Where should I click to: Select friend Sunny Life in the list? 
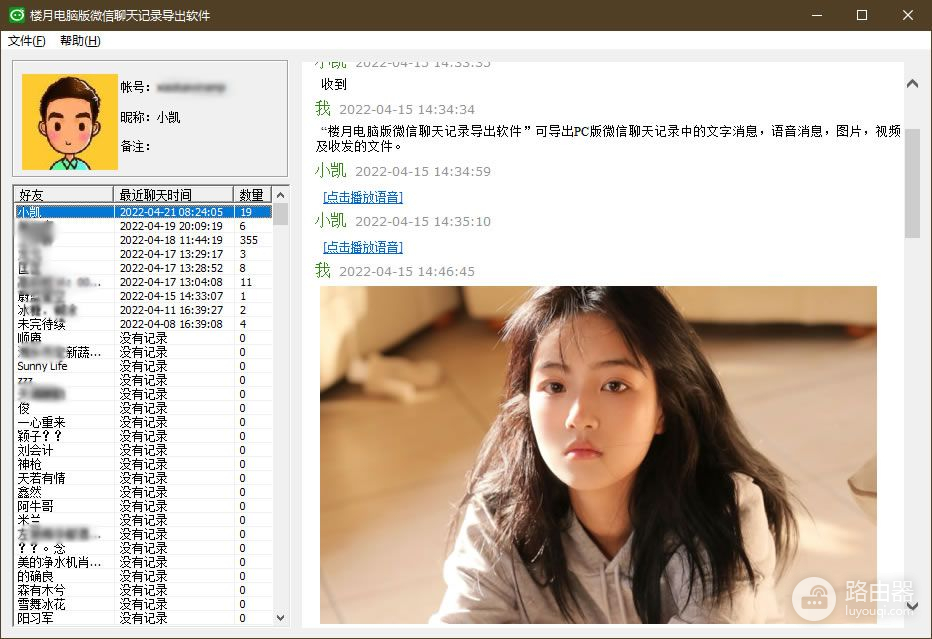coord(143,366)
